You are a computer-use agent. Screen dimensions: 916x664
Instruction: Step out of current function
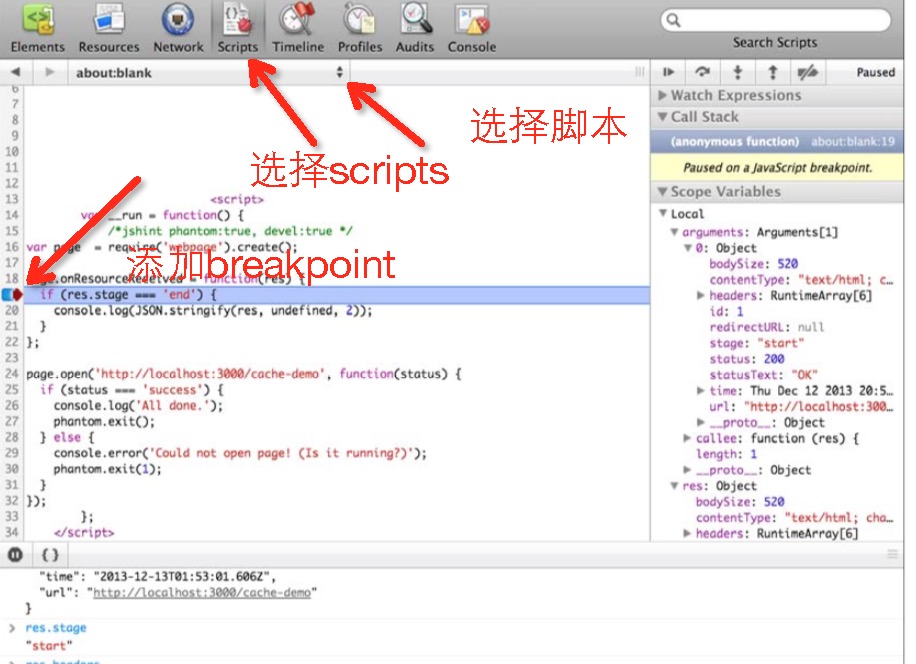click(772, 72)
